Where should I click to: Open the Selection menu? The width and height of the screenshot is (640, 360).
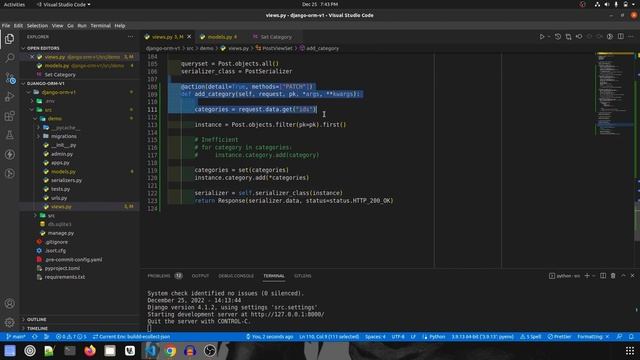click(x=37, y=25)
